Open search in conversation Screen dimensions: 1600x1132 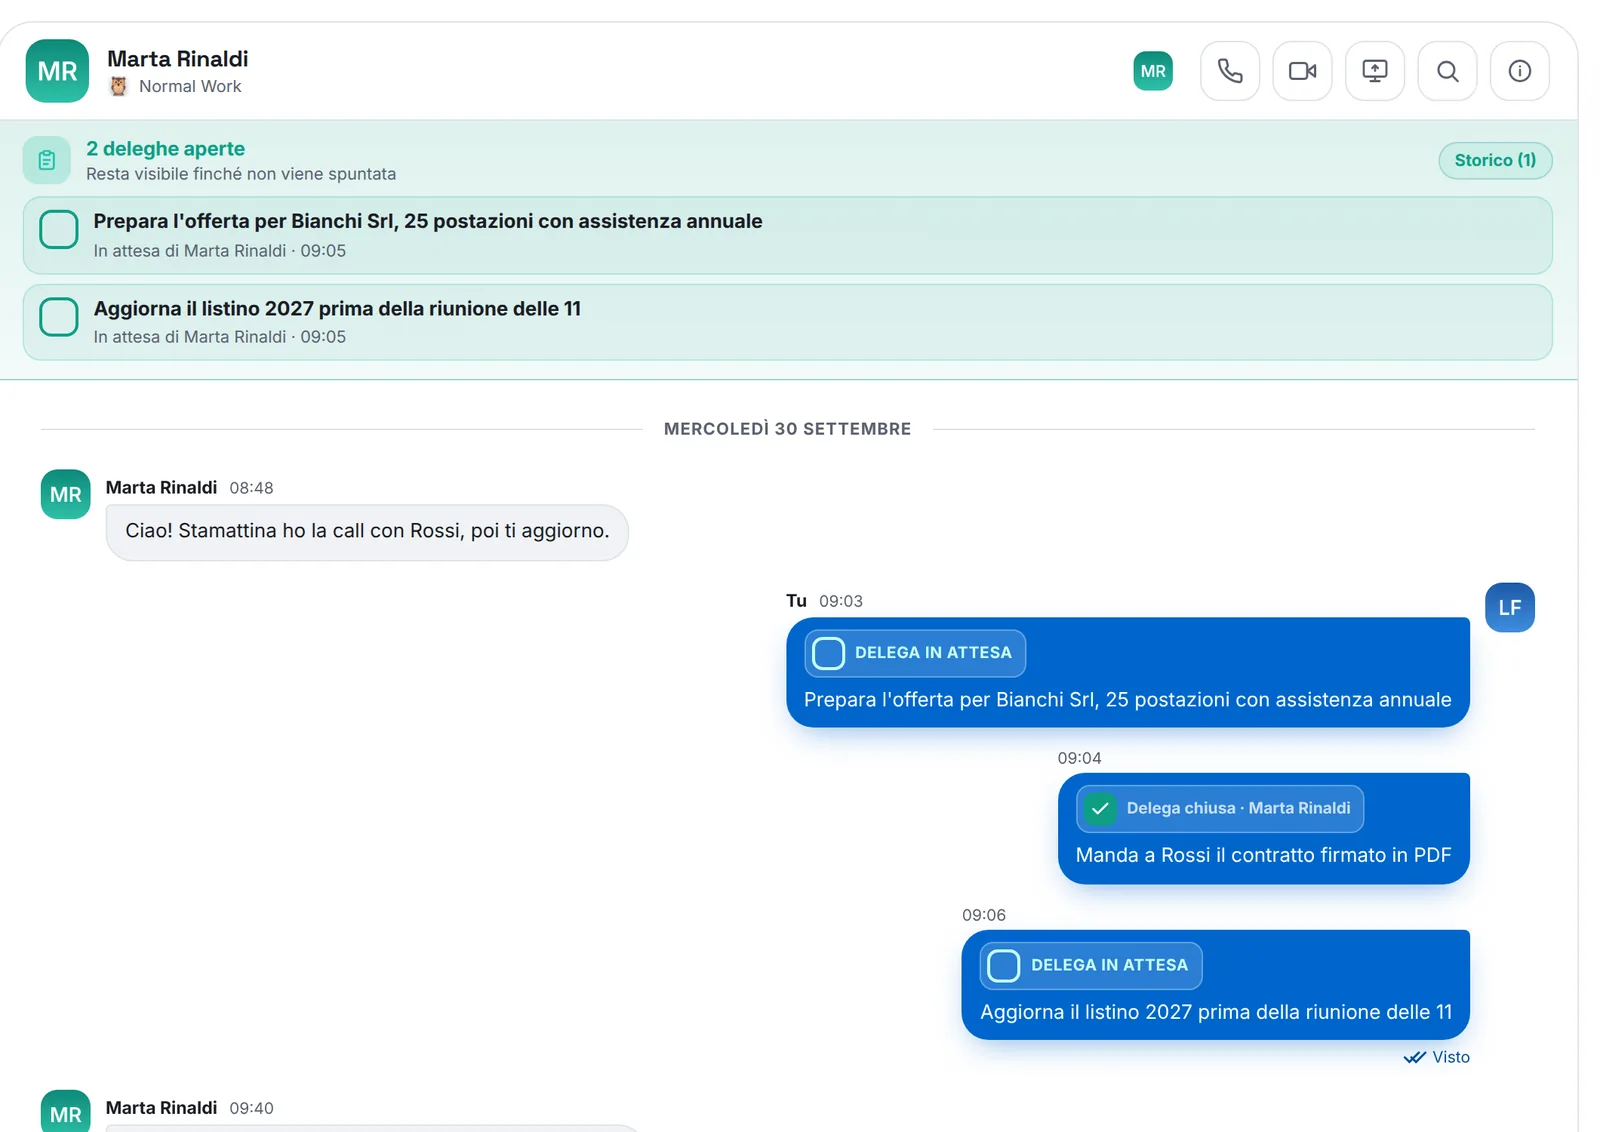coord(1447,71)
